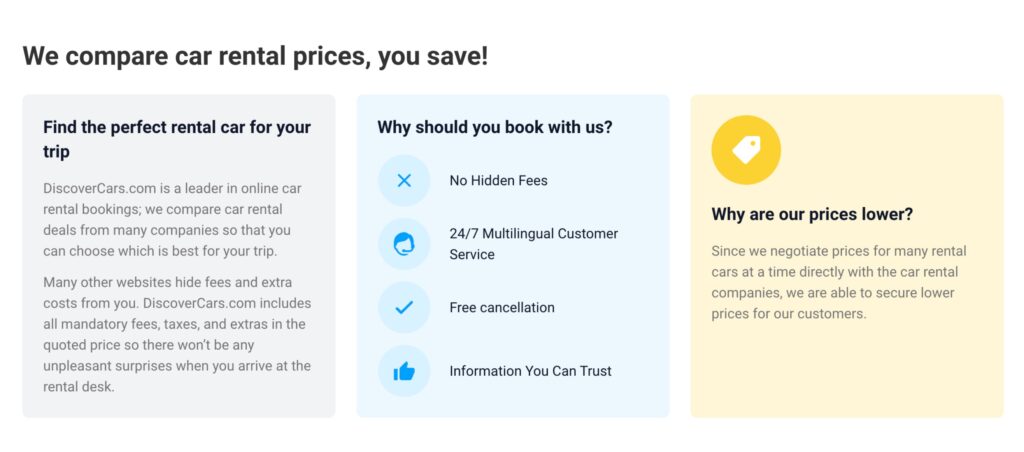Click the light blue benefits card

(513, 256)
